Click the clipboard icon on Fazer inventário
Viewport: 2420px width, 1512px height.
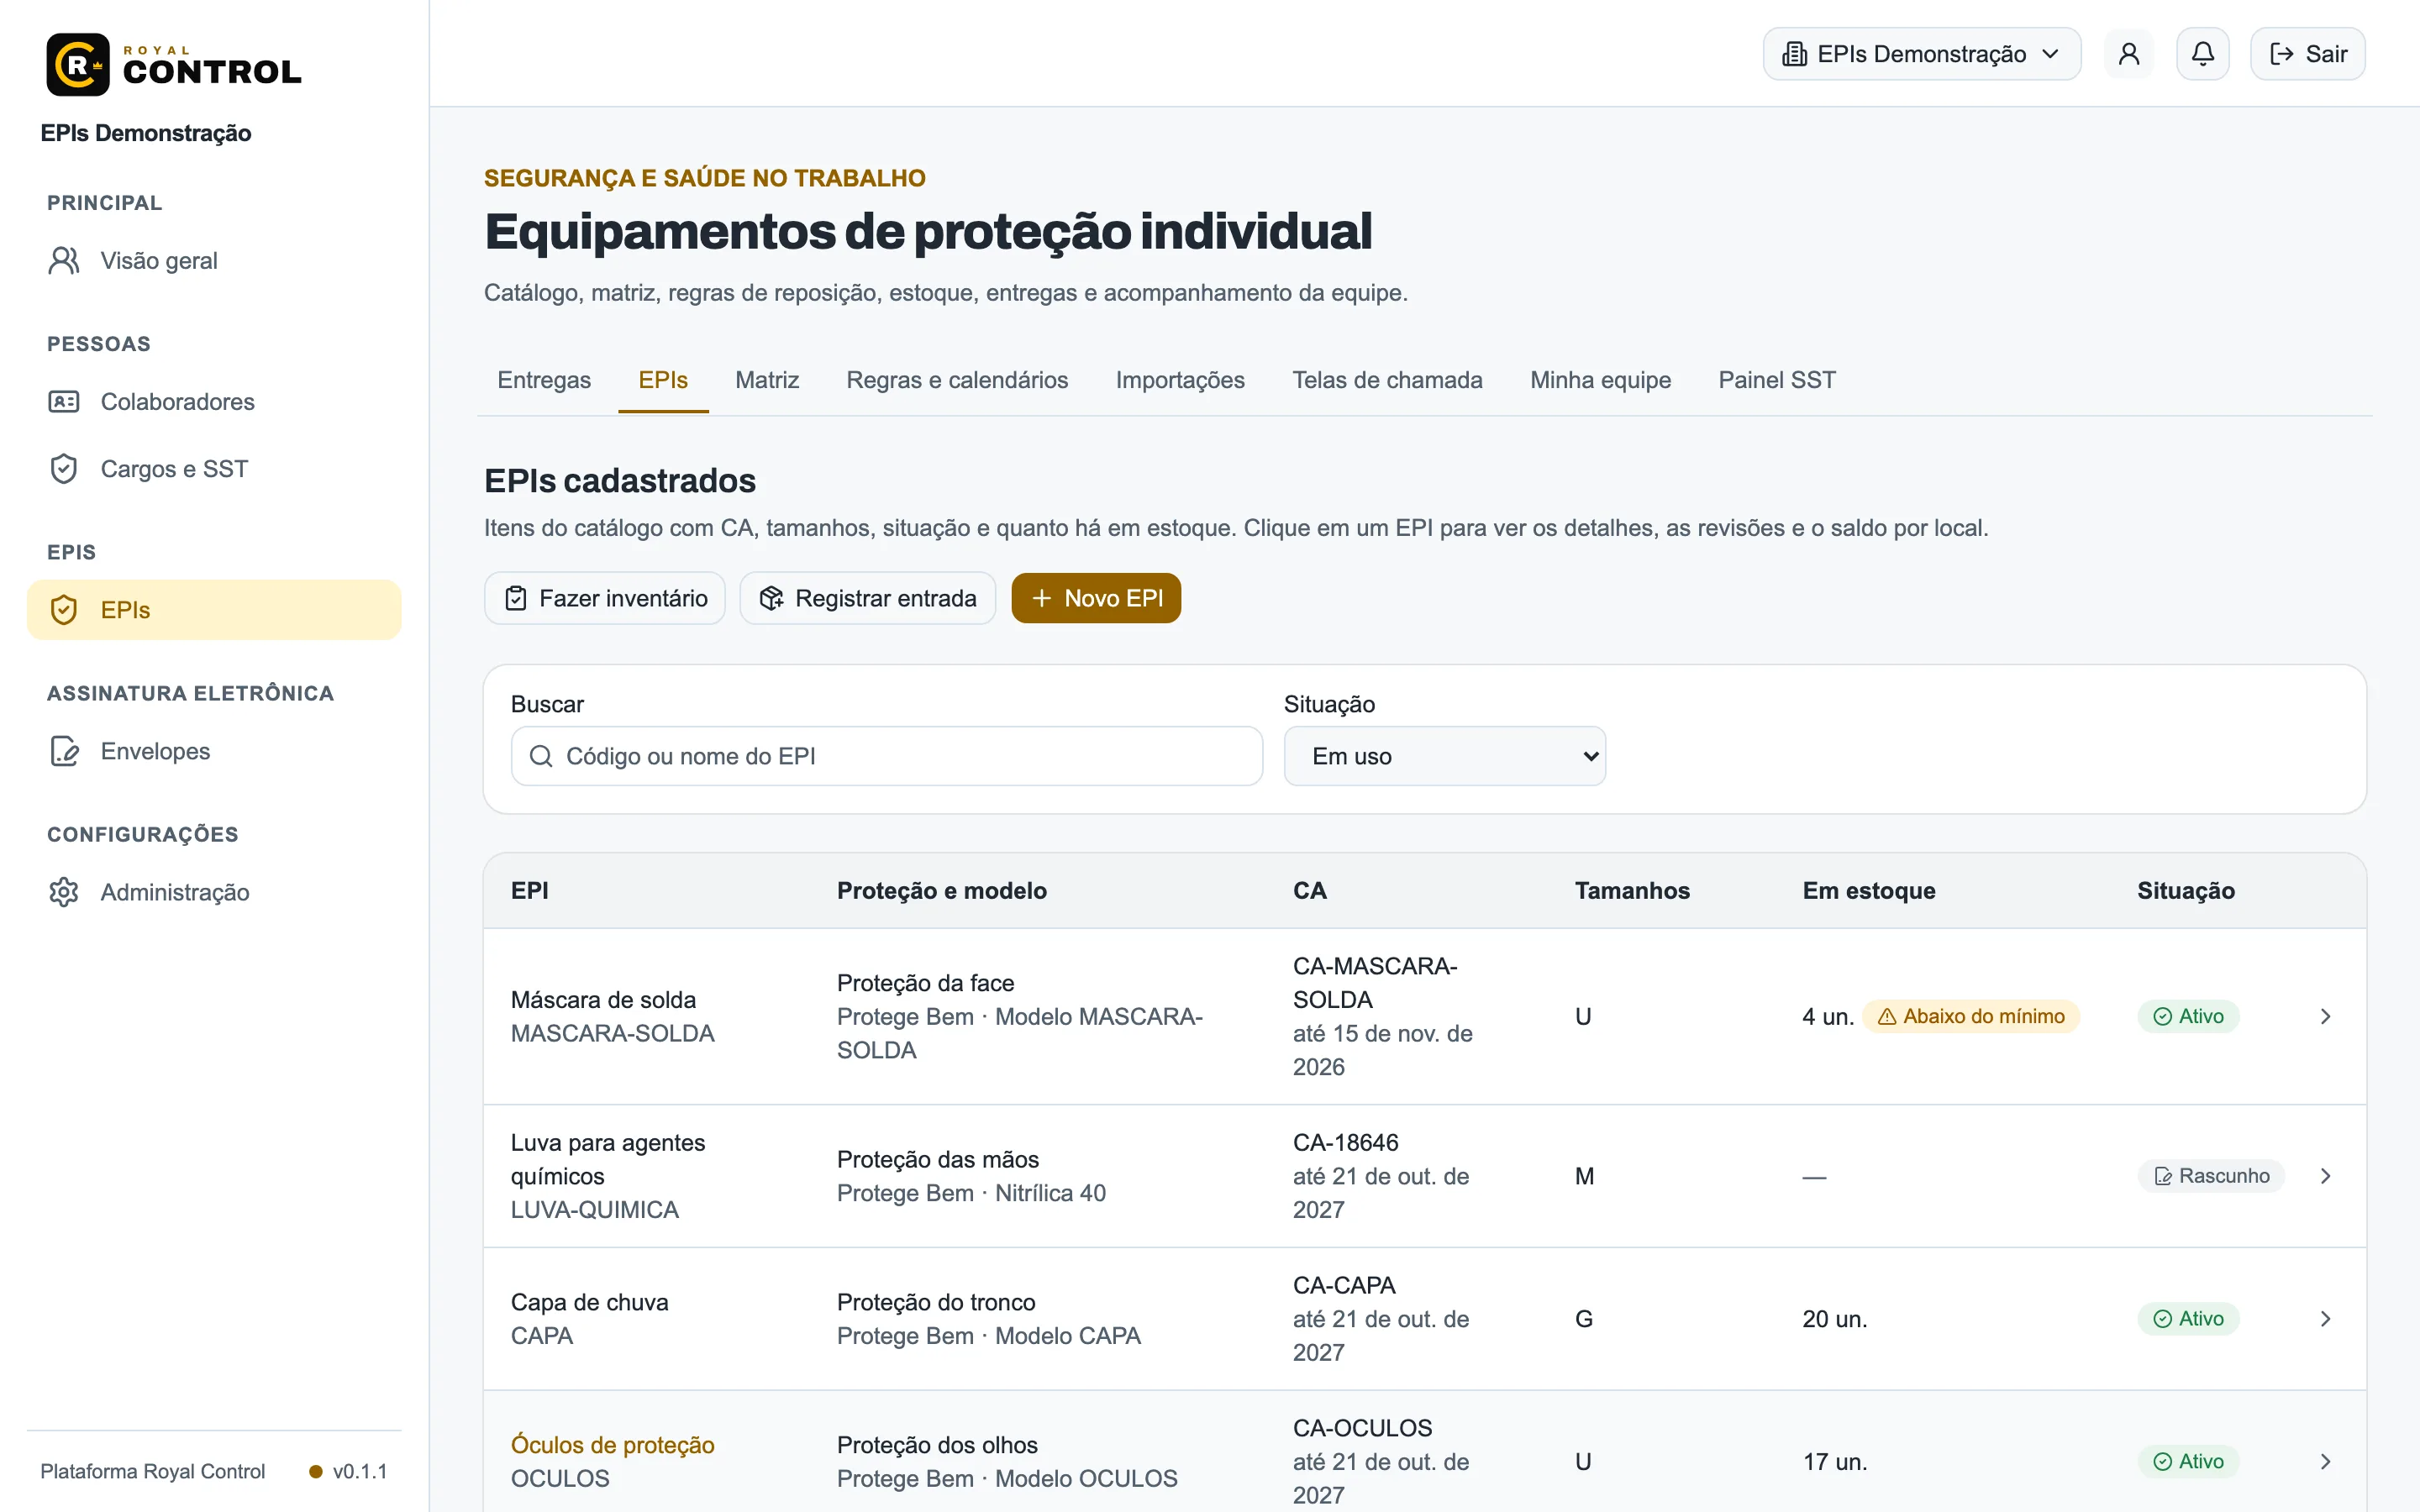pos(516,598)
